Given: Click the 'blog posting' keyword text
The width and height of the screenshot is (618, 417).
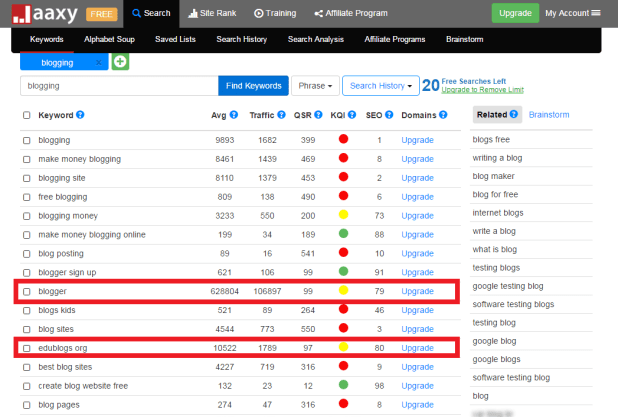Looking at the screenshot, I should (61, 253).
